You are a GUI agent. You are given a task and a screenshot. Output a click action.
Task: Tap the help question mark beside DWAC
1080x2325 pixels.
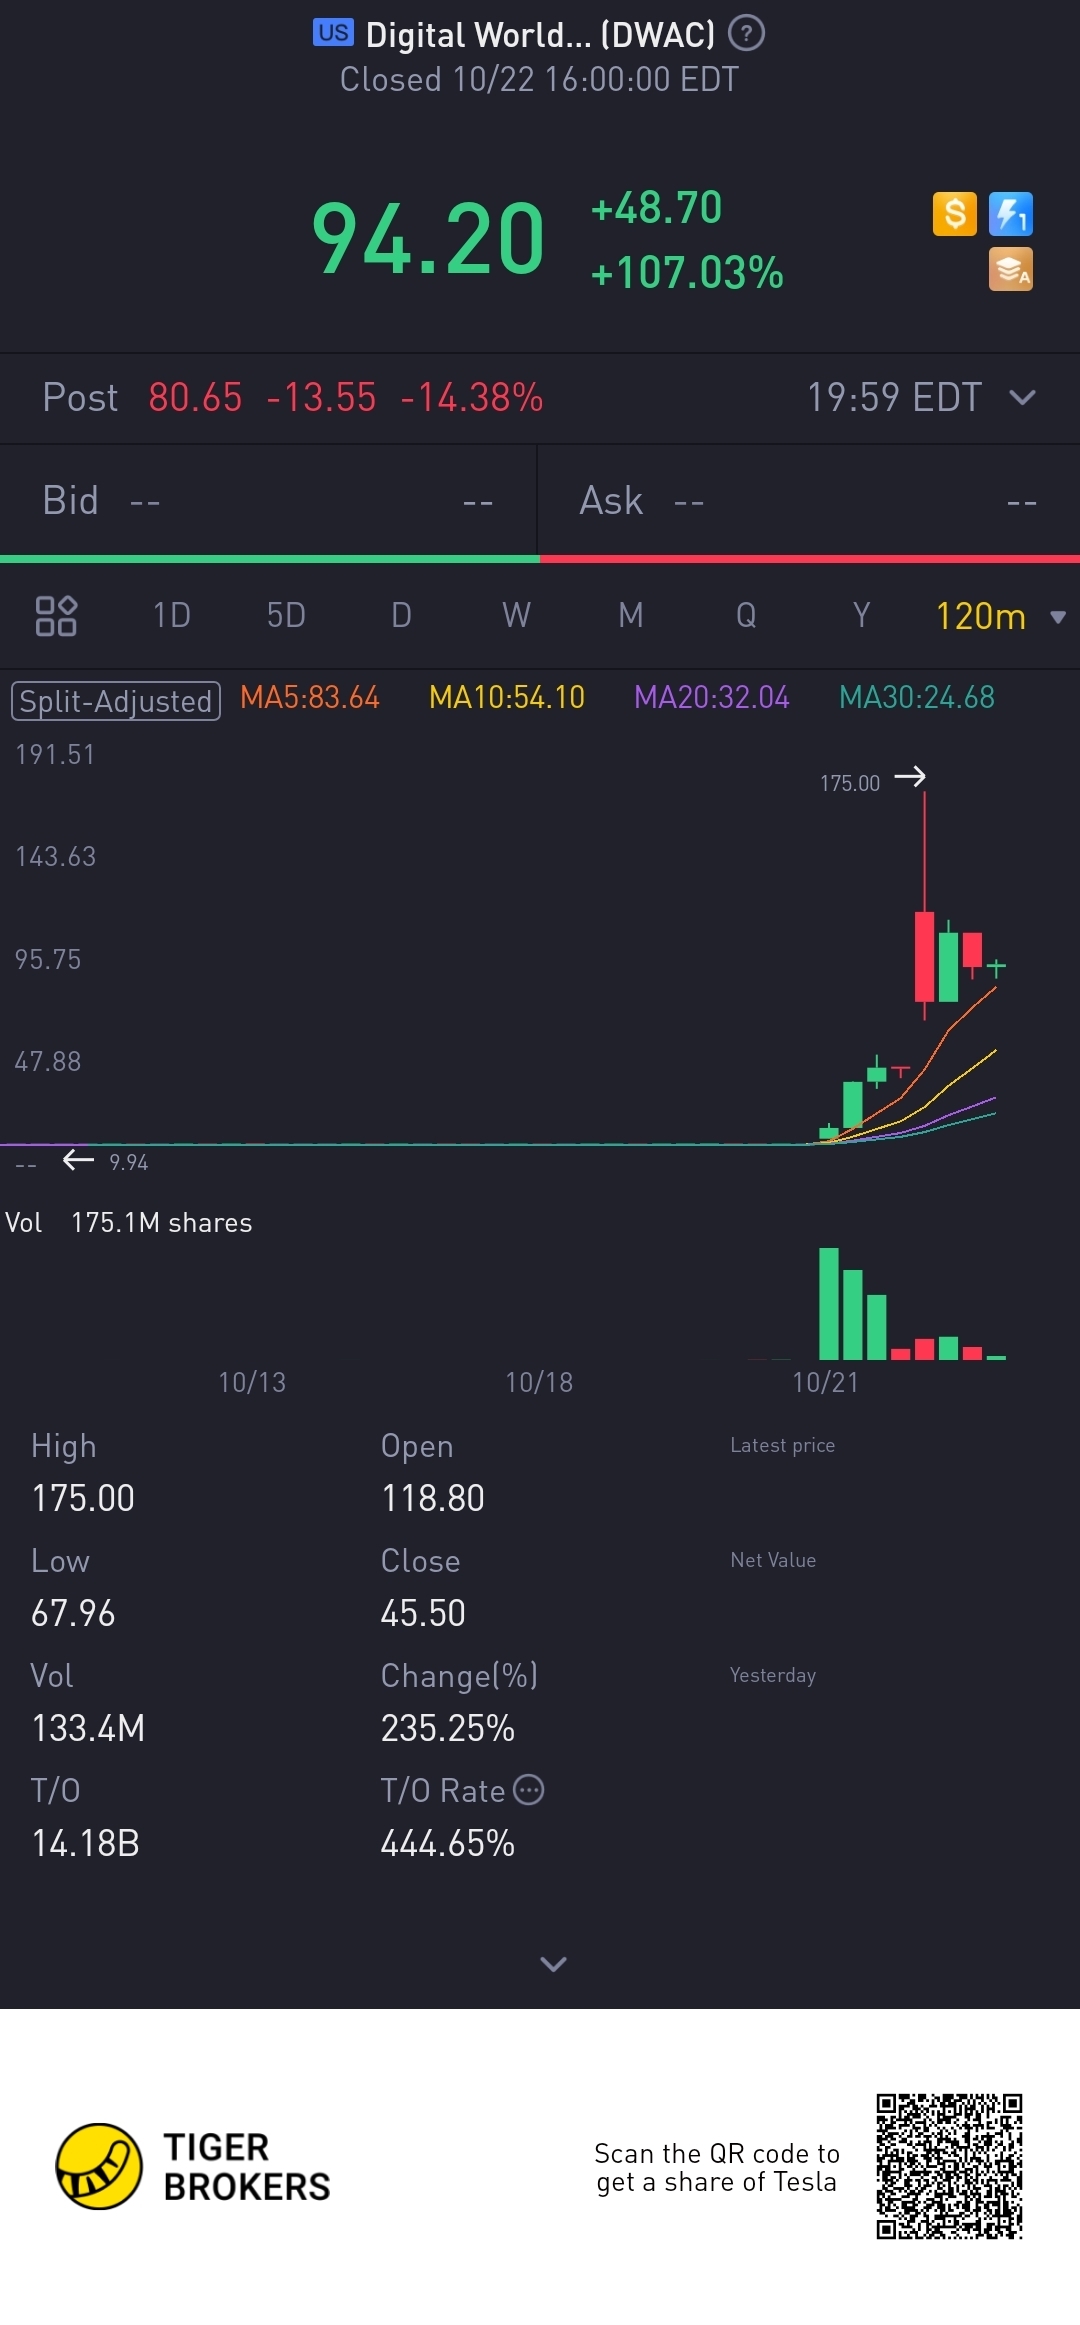click(x=746, y=34)
